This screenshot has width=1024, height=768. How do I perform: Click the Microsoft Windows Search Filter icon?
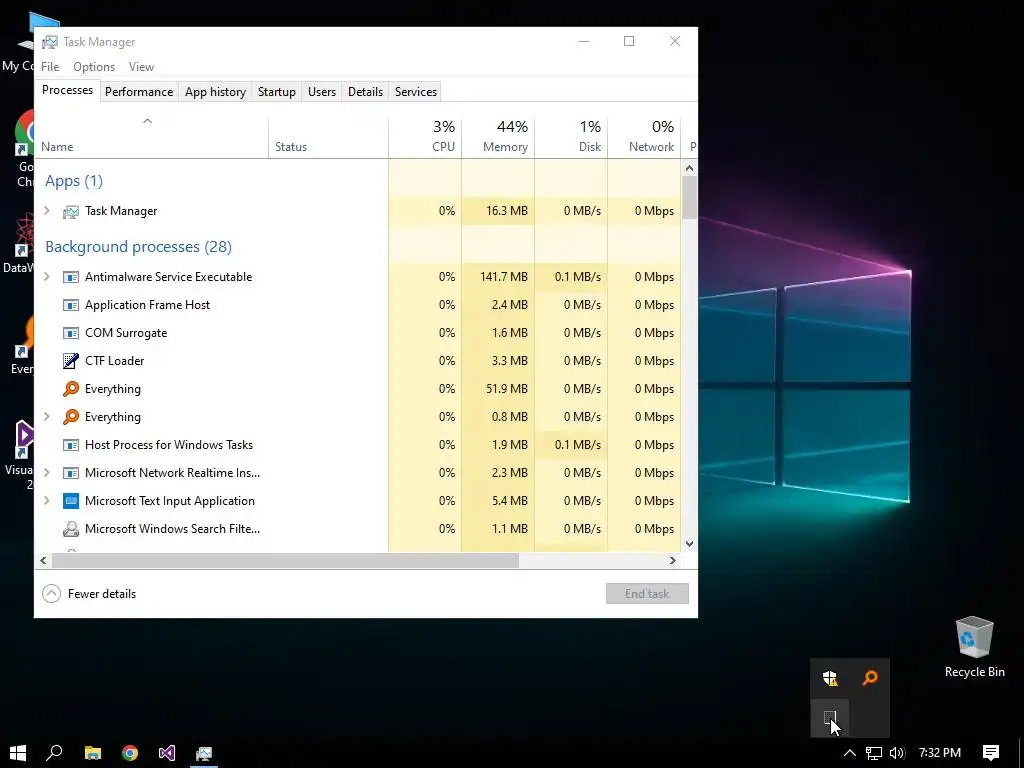(x=71, y=529)
